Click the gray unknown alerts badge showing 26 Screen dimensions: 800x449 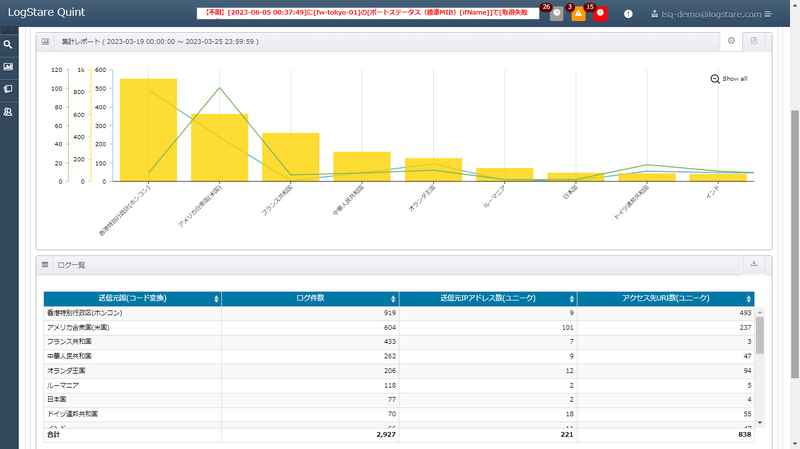tap(557, 14)
